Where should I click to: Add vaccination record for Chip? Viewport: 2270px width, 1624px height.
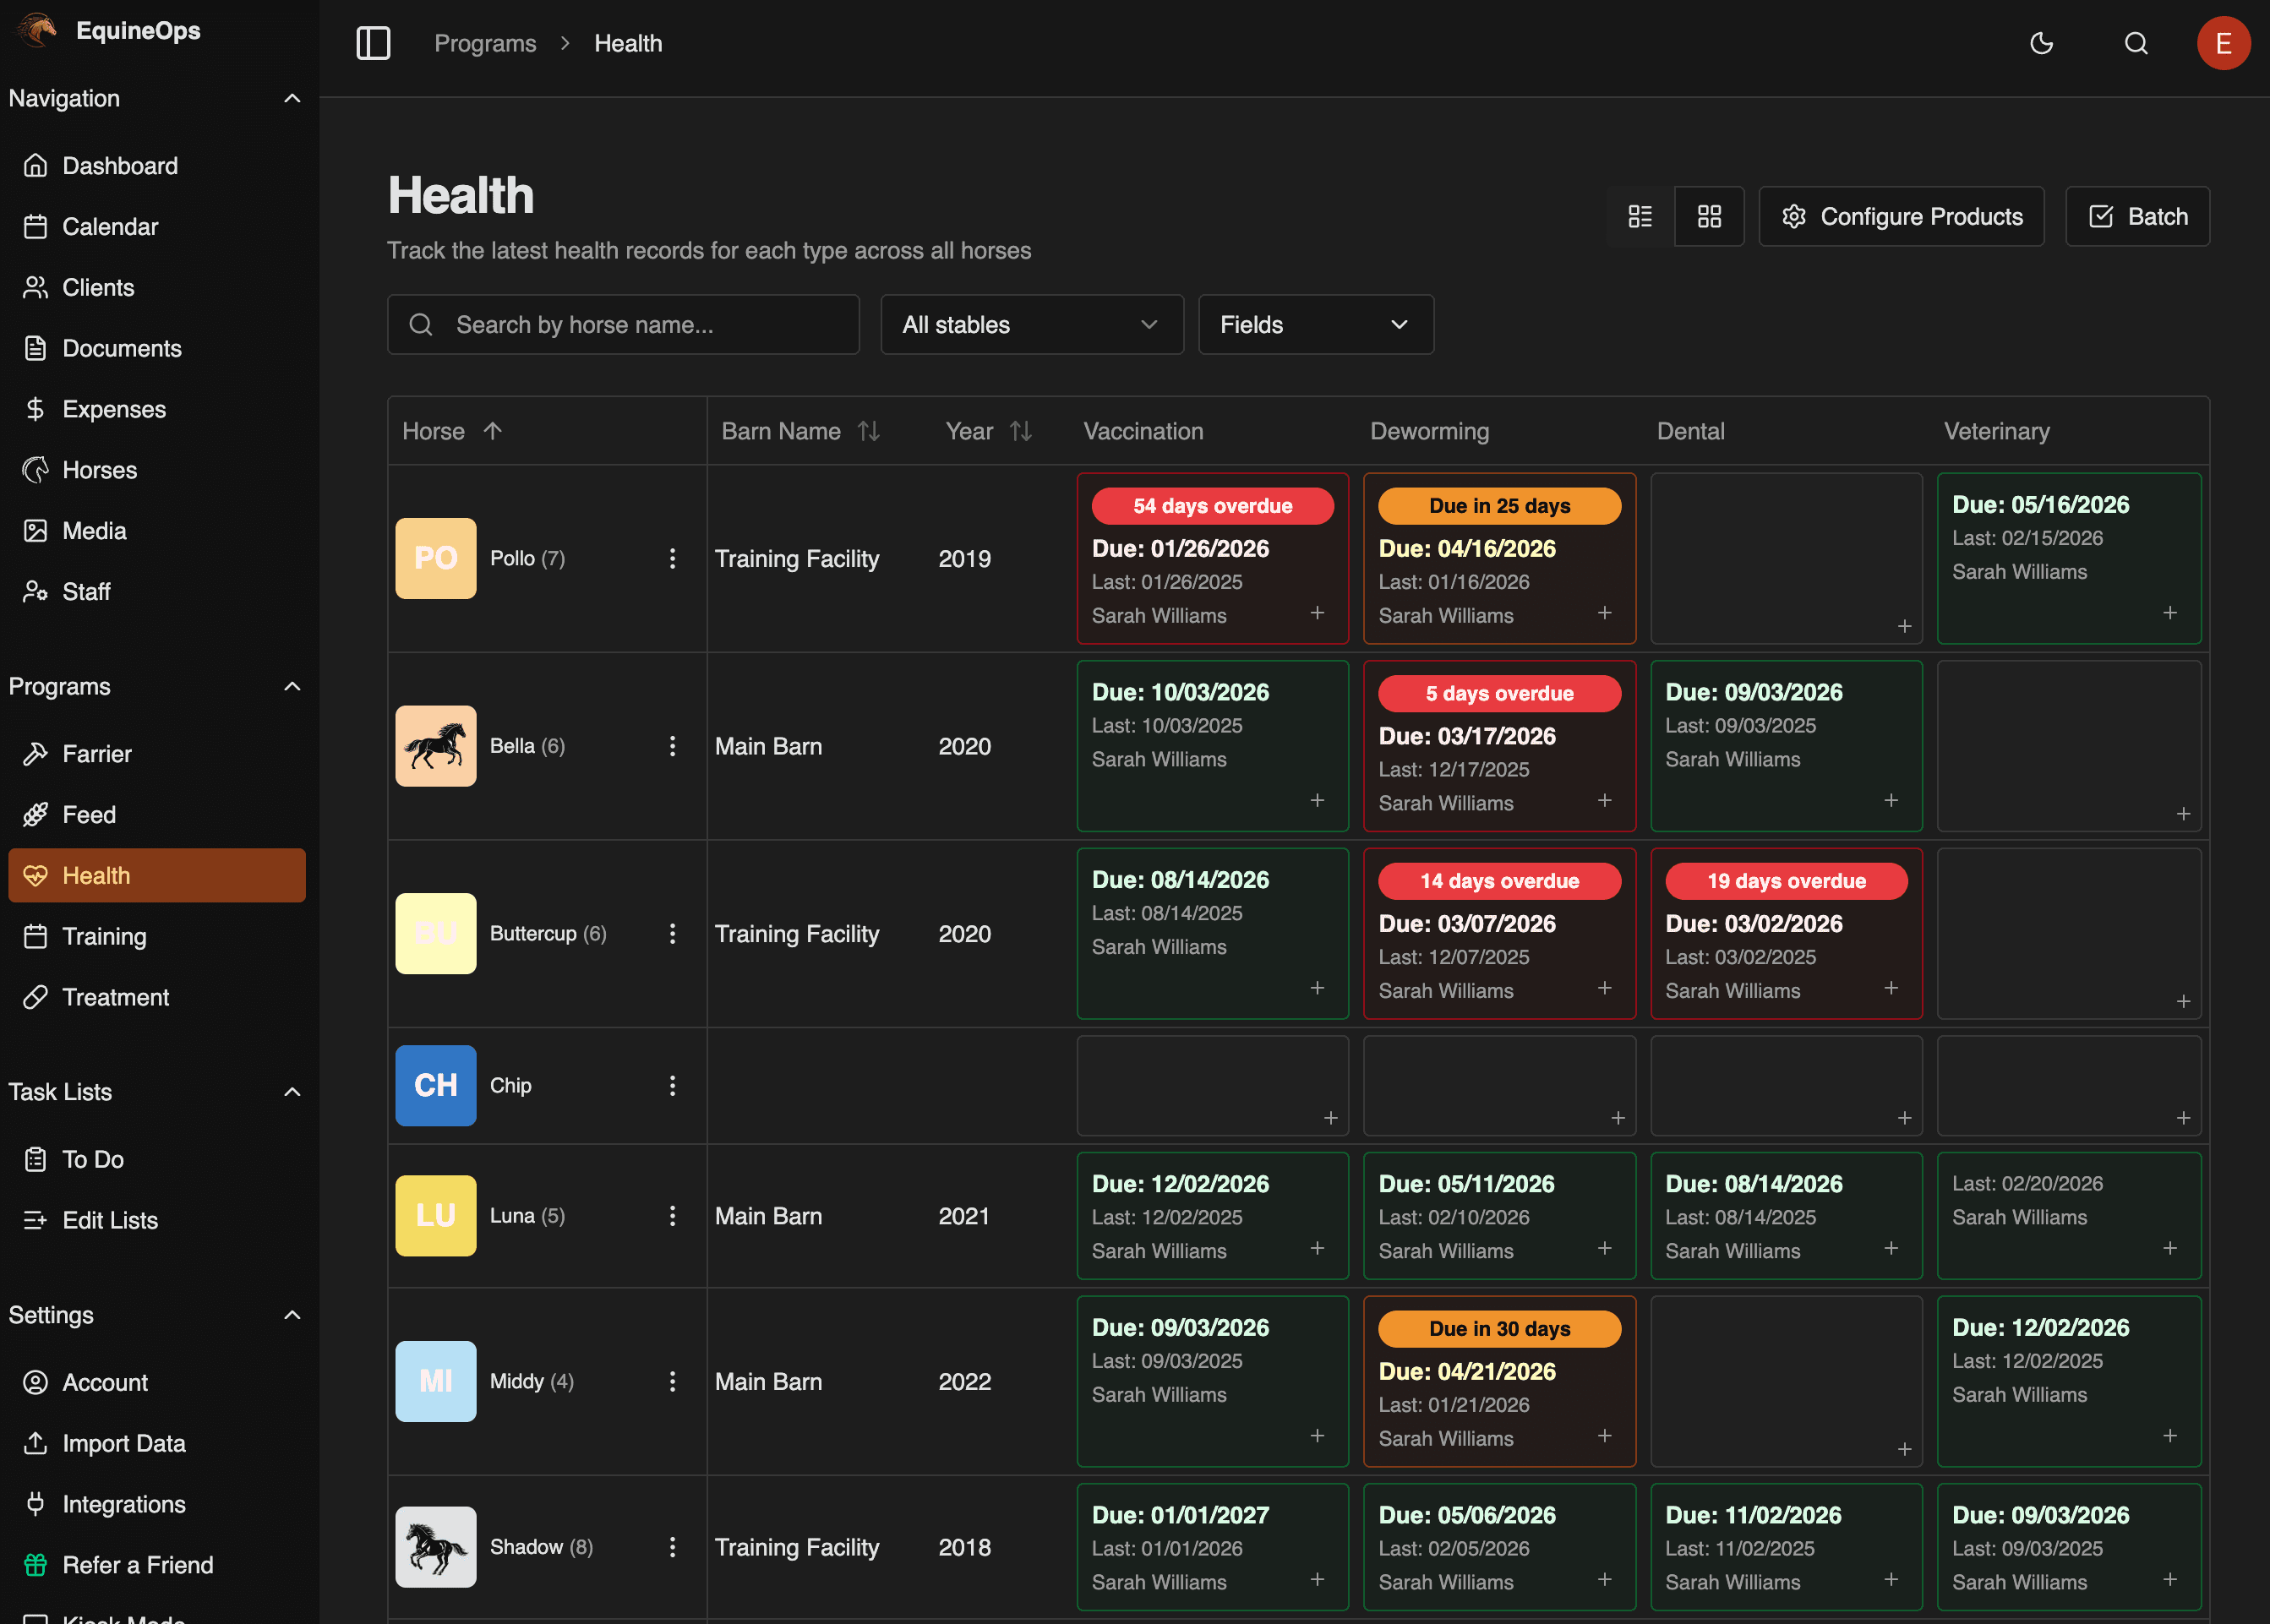pyautogui.click(x=1330, y=1118)
